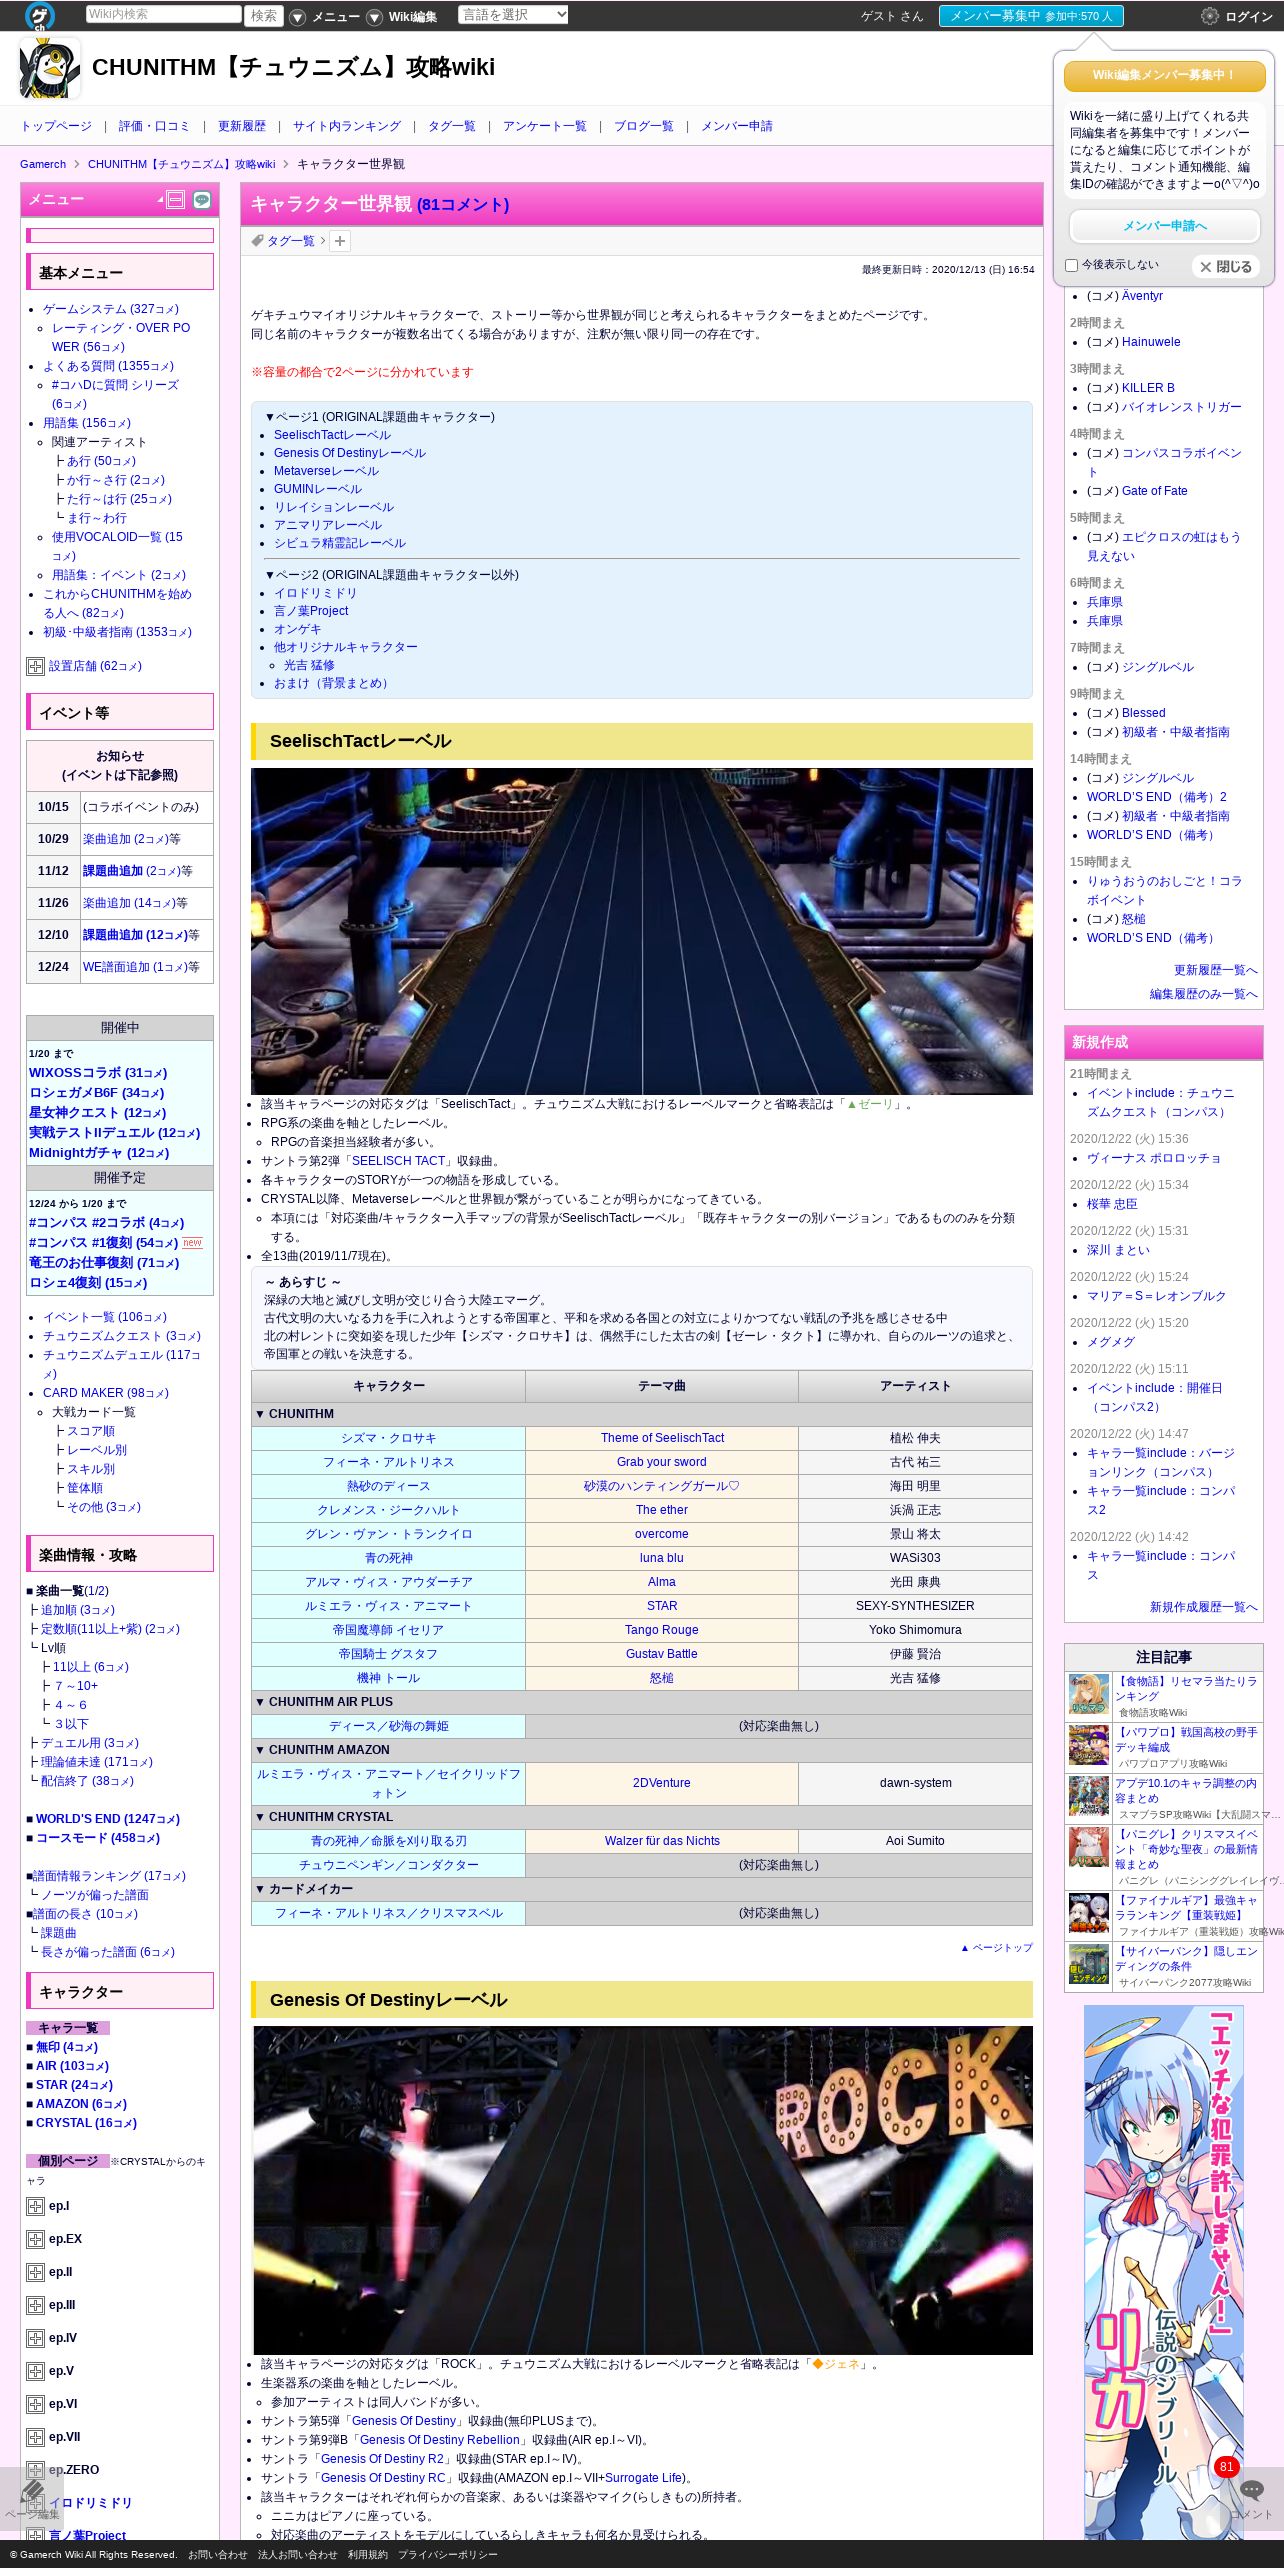Image resolution: width=1284 pixels, height=2568 pixels.
Task: Click the サイバーパンク article thumbnail
Action: point(1089,1965)
